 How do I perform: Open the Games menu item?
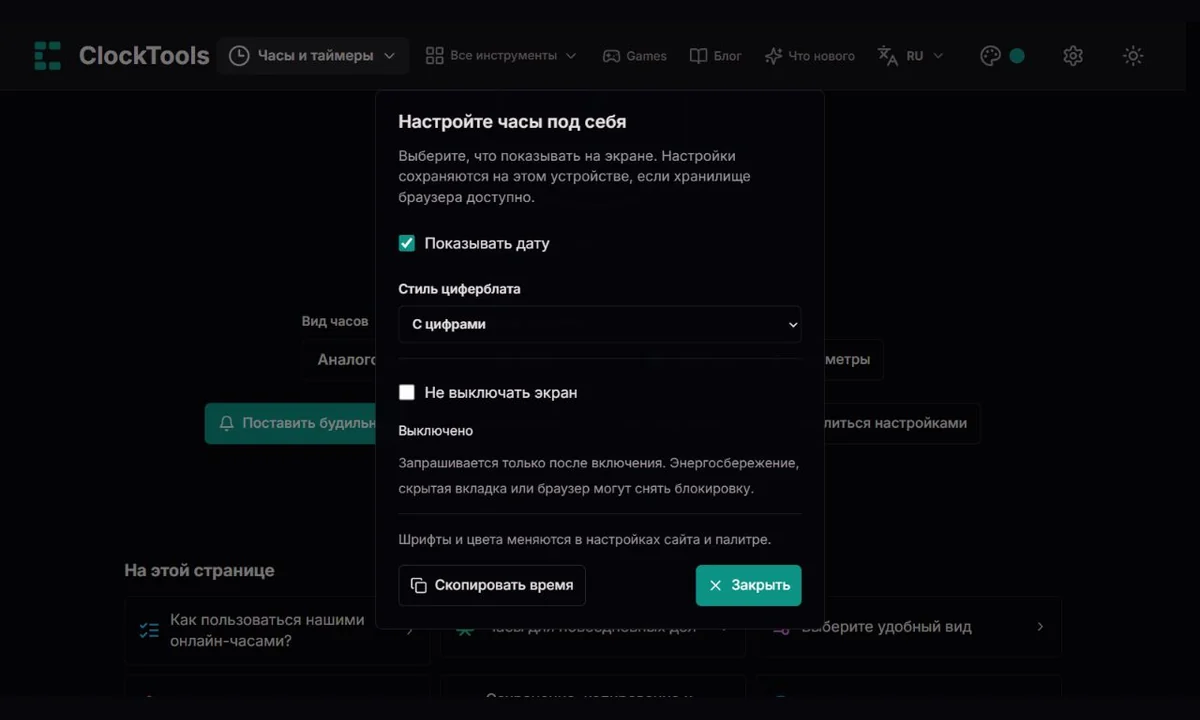(634, 56)
